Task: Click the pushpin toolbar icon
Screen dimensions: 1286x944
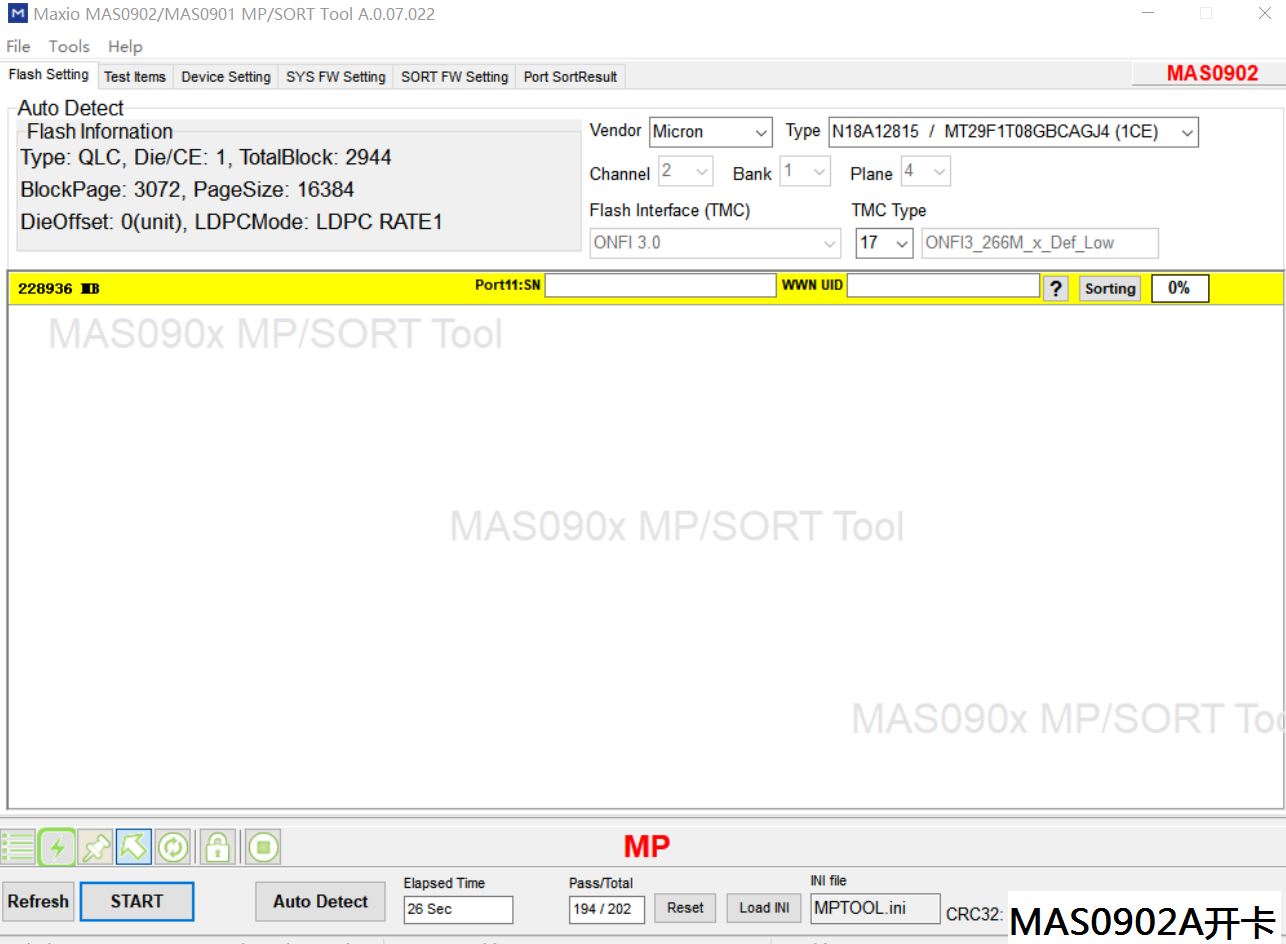Action: pos(96,847)
